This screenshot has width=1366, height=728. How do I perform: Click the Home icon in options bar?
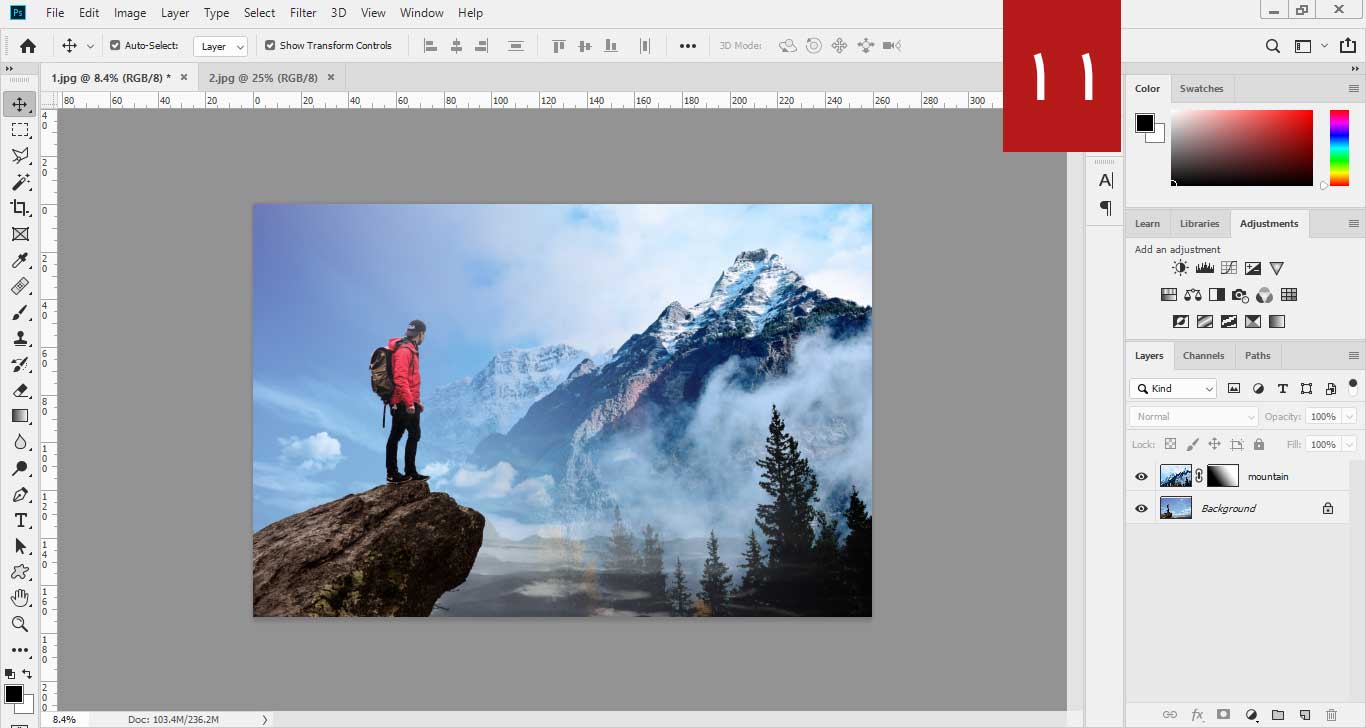(x=28, y=45)
